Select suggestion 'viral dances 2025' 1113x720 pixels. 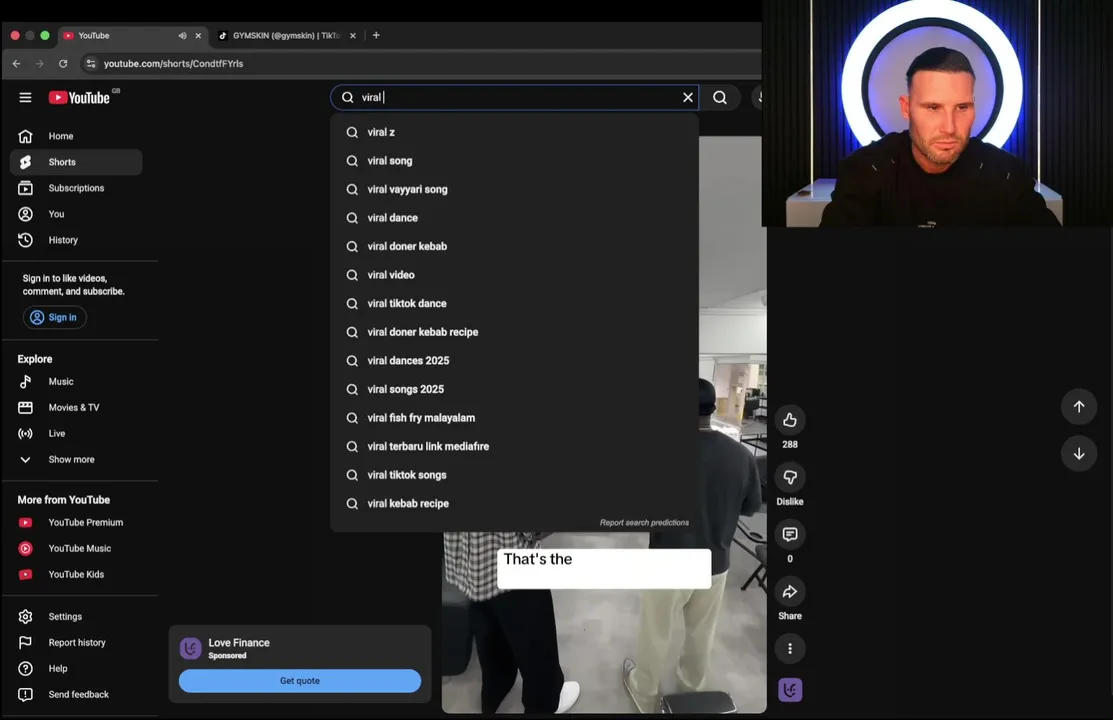pyautogui.click(x=515, y=361)
